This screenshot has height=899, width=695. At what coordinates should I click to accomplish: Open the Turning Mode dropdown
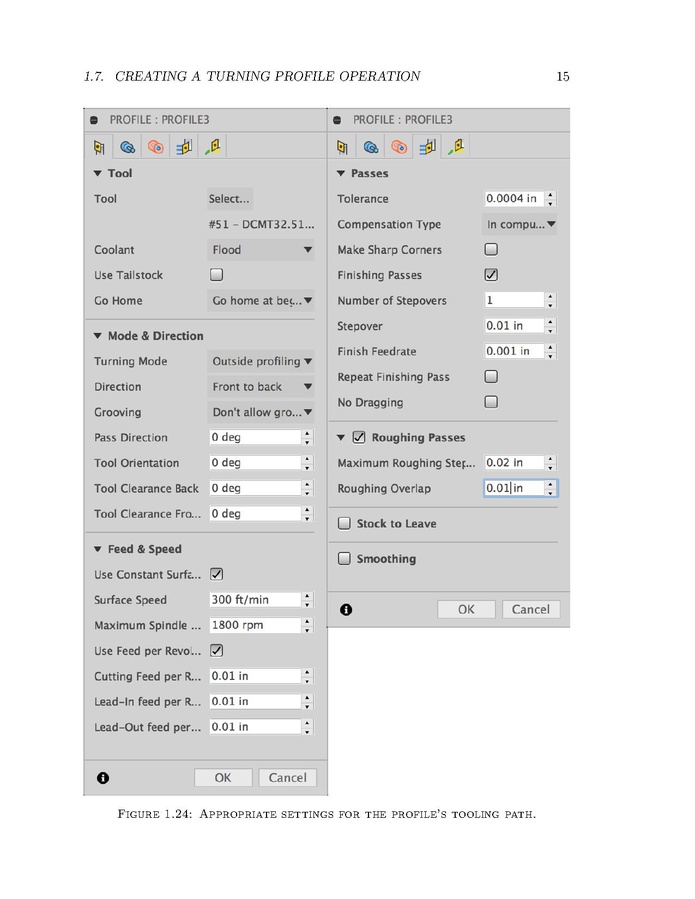[x=261, y=361]
